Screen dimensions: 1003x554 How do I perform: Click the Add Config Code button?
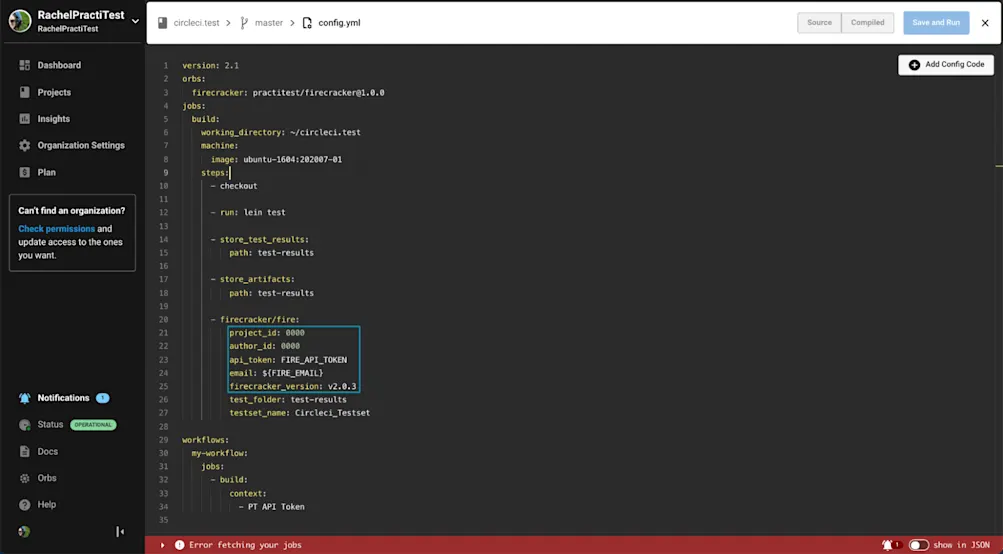[x=945, y=65]
